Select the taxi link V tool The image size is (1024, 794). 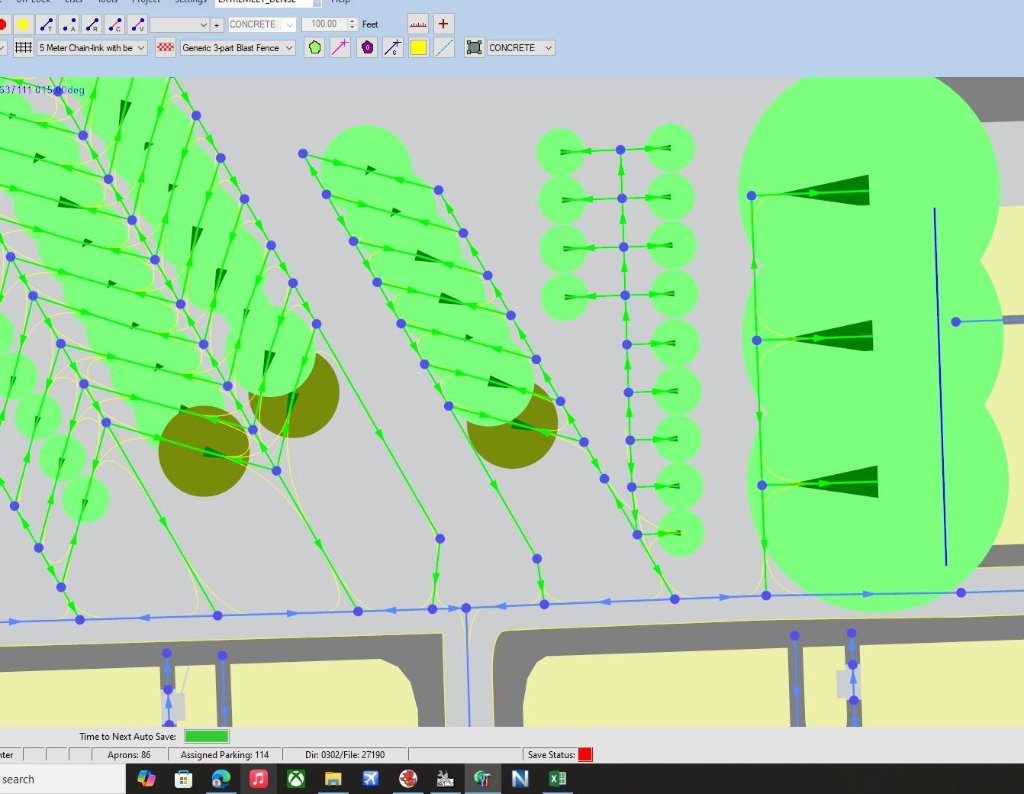click(138, 24)
